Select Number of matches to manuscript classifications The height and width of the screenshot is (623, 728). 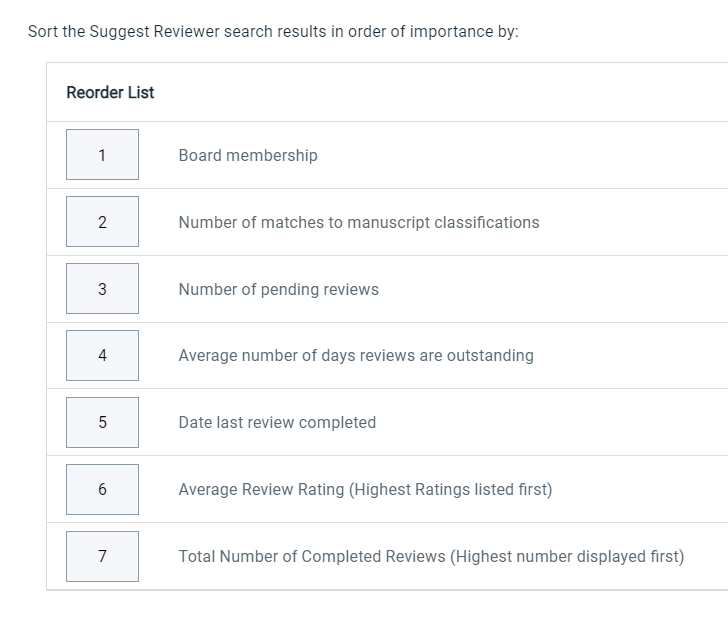pyautogui.click(x=359, y=222)
